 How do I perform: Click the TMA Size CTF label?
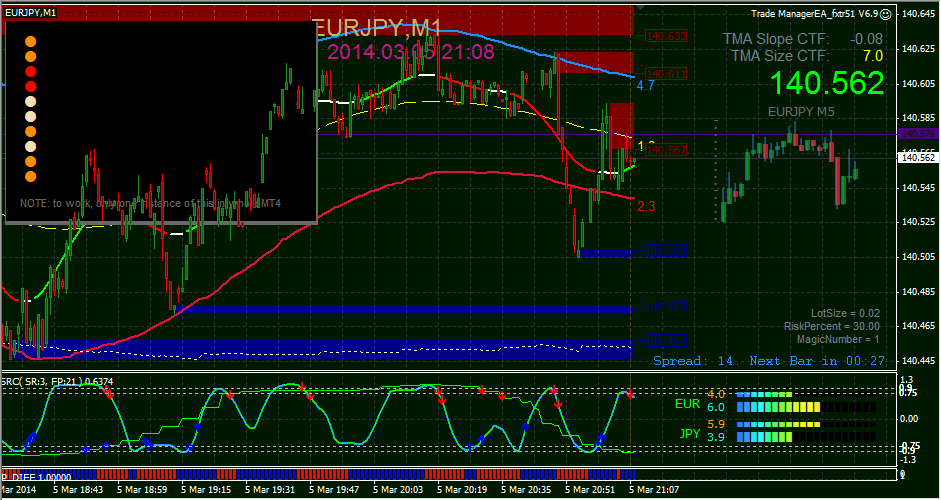point(780,56)
